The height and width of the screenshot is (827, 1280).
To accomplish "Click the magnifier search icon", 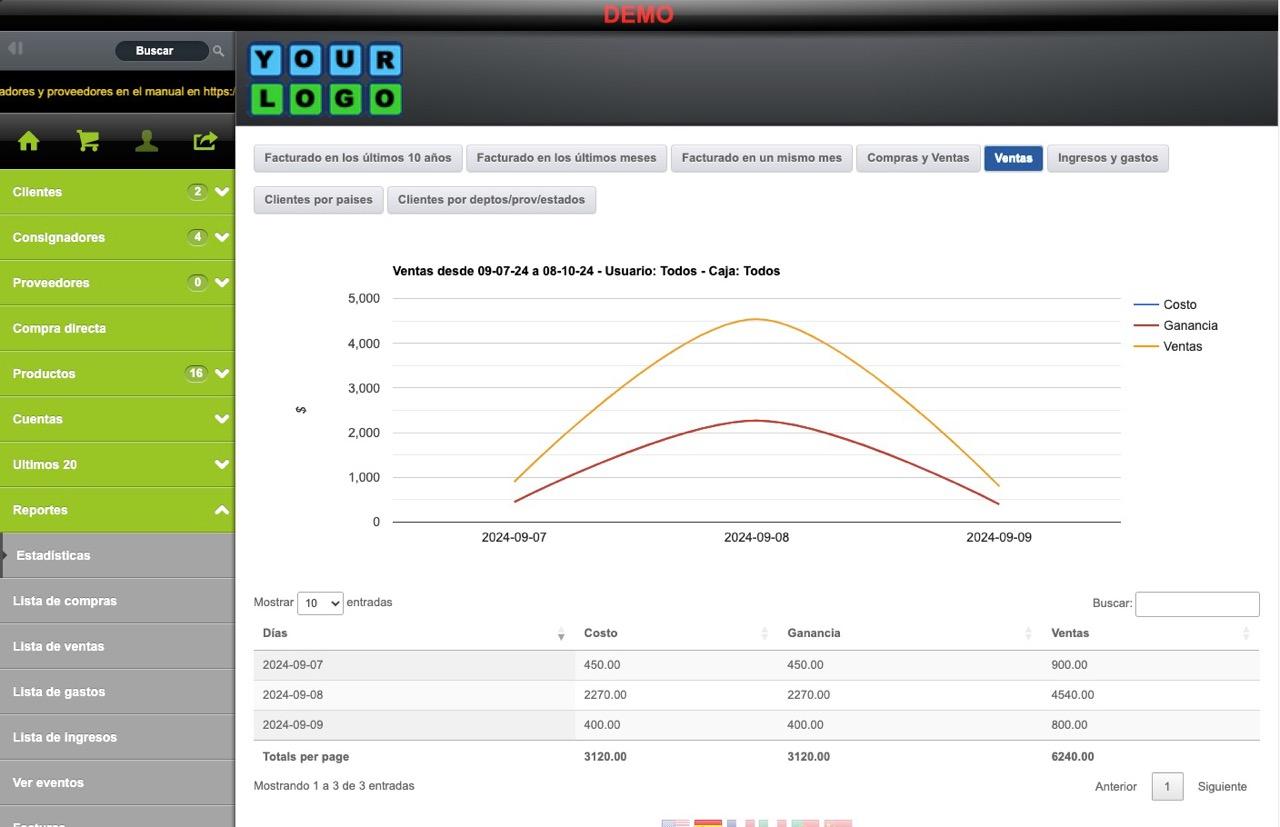I will click(218, 51).
